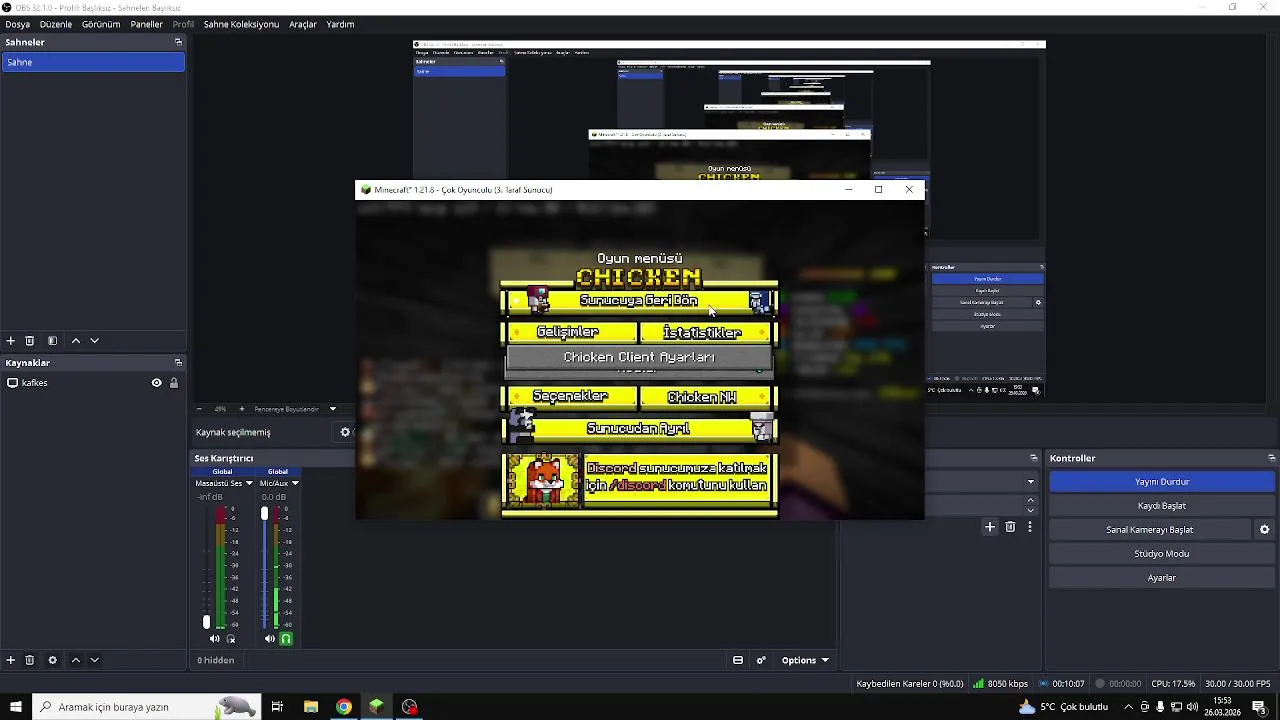
Task: Open Düzenle menu
Action: click(56, 24)
